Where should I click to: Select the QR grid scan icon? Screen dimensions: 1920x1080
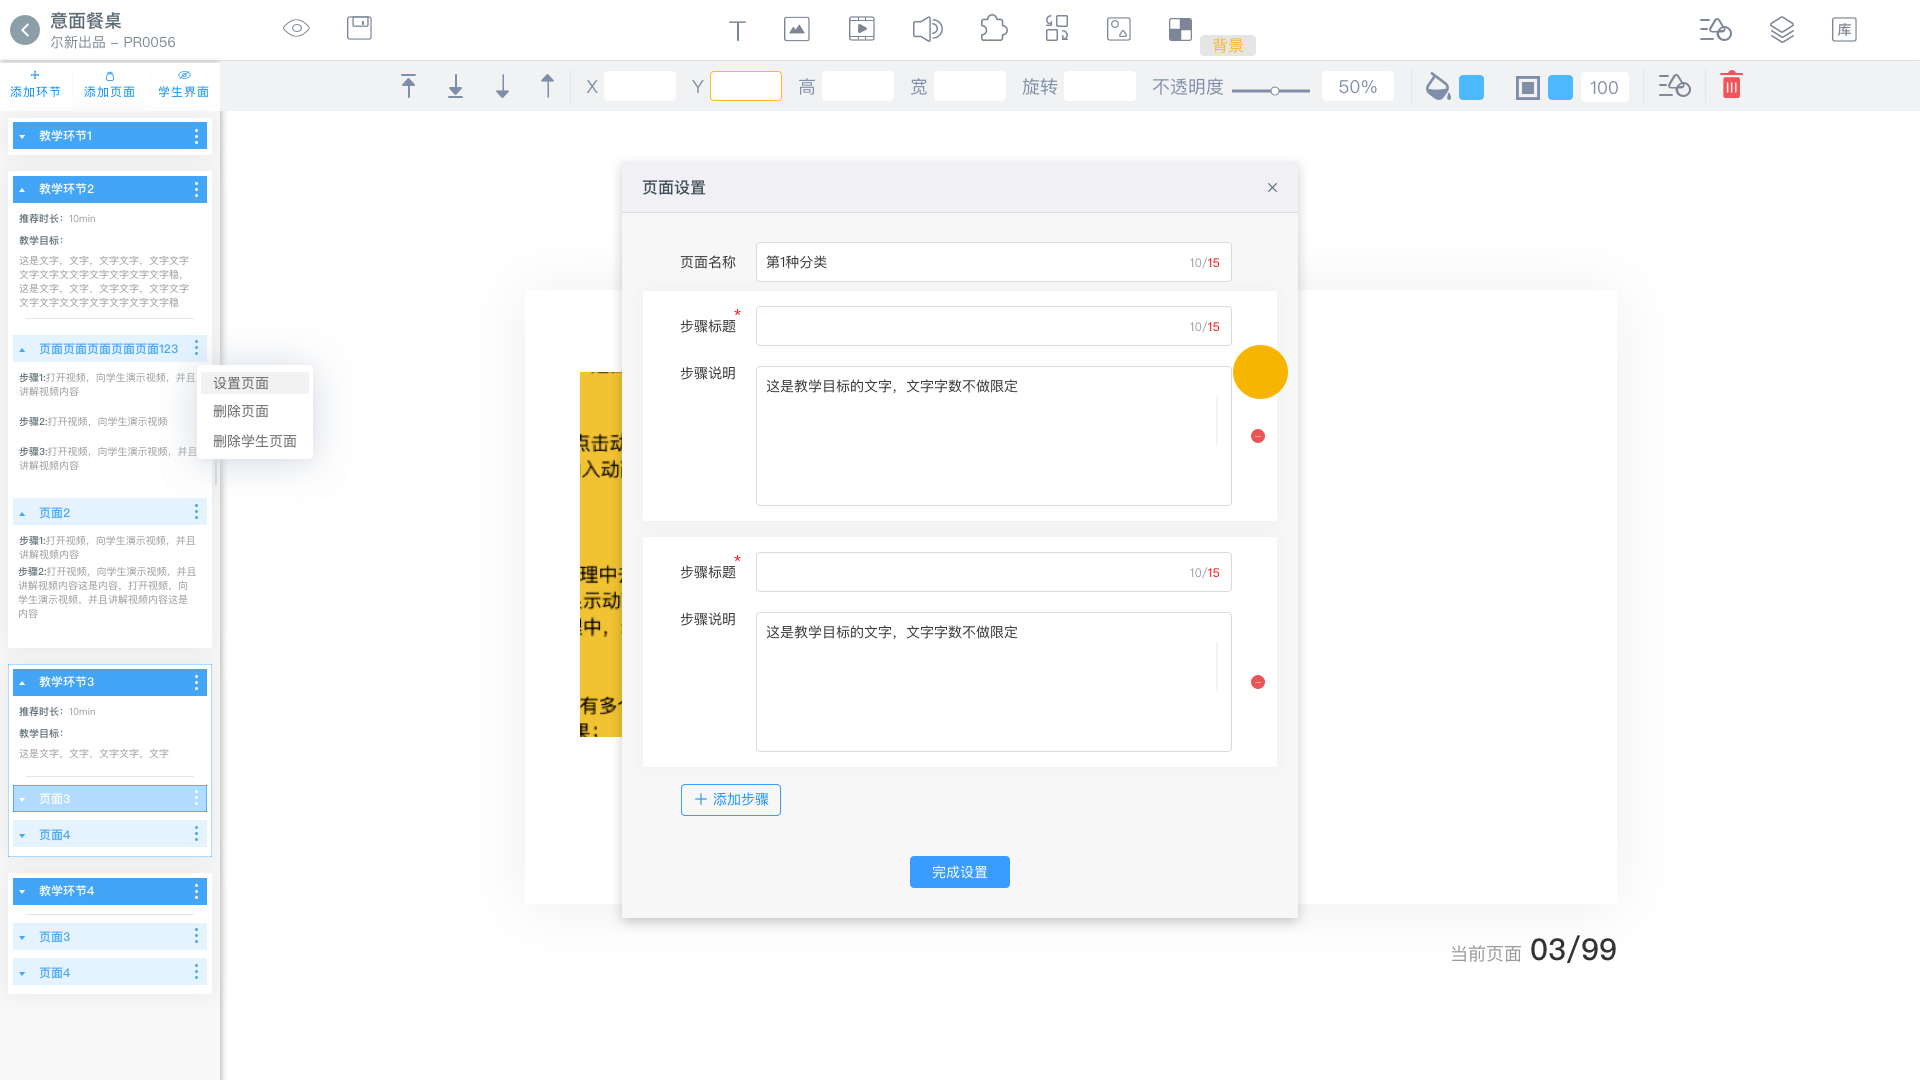click(1057, 28)
